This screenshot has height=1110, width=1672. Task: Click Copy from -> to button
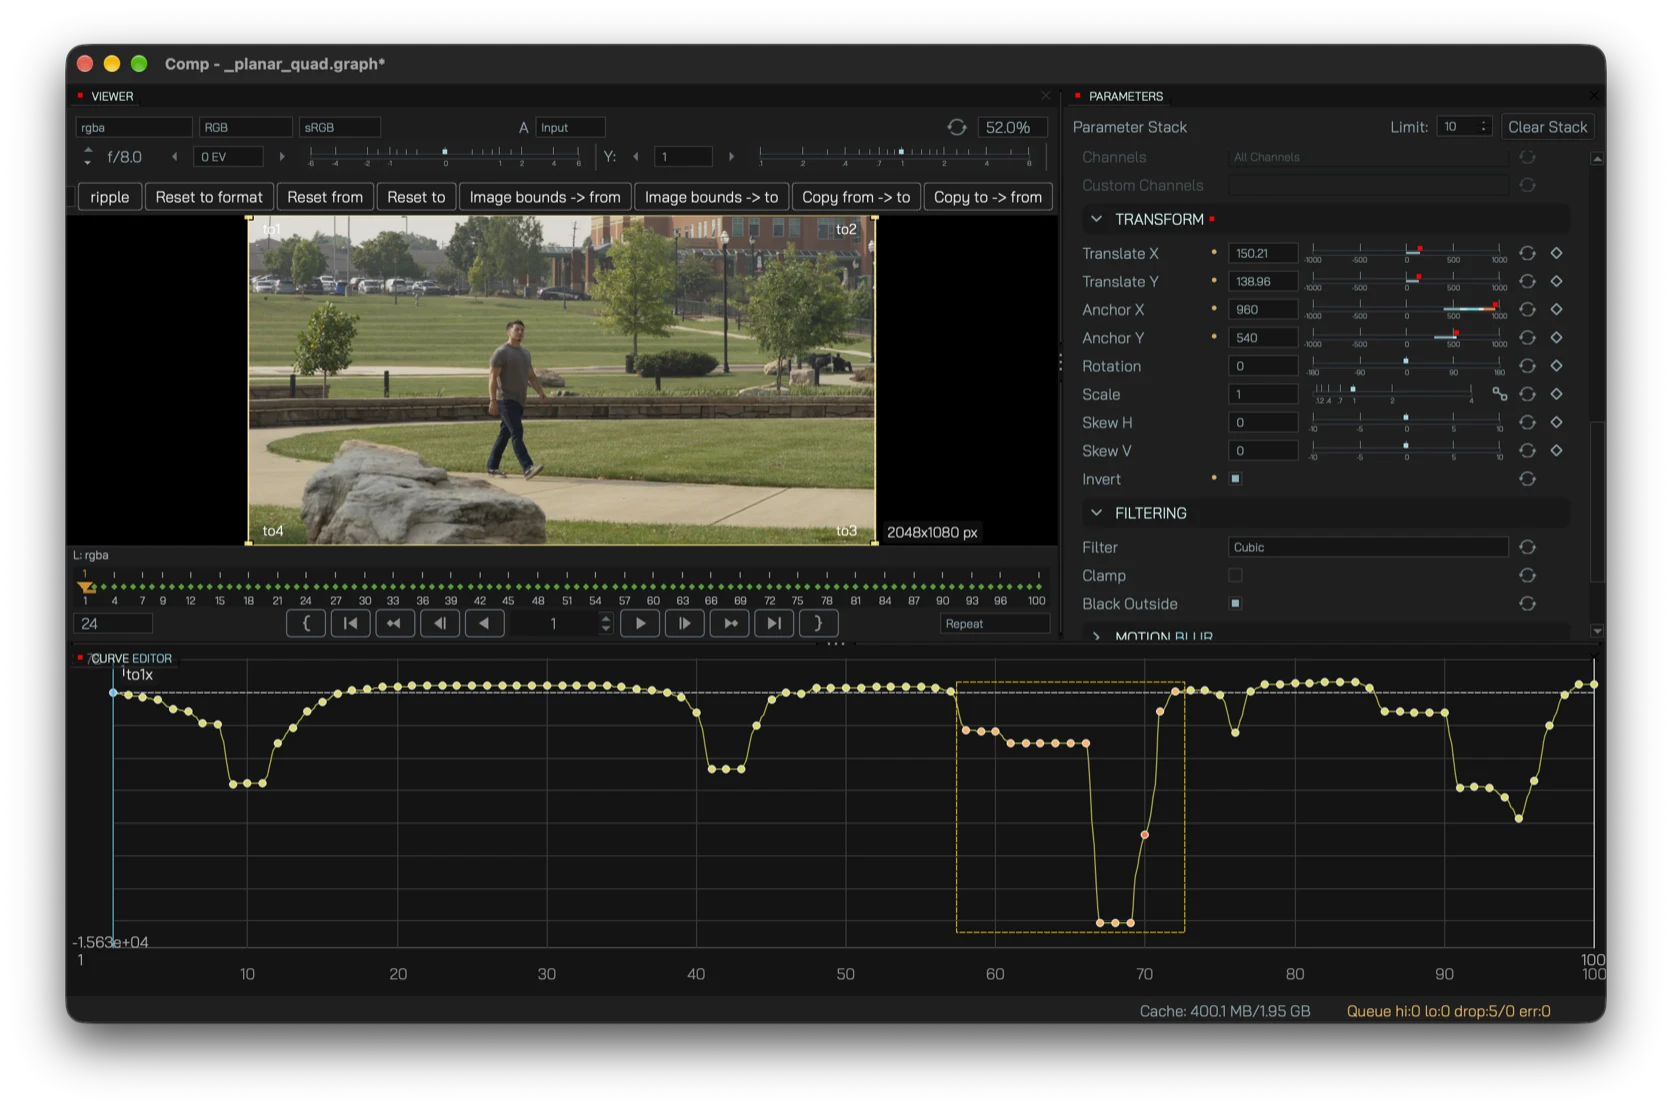tap(856, 197)
